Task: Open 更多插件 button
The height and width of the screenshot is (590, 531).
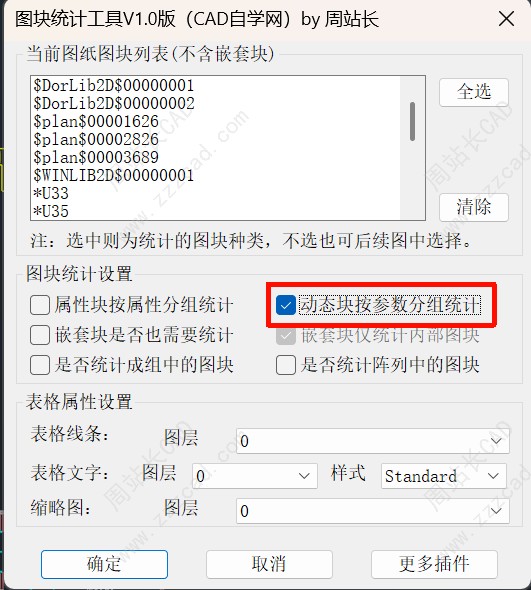Action: [434, 564]
